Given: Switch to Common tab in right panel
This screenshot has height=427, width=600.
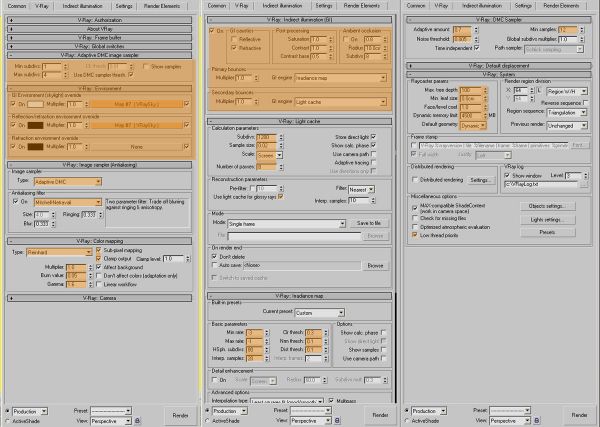Looking at the screenshot, I should (x=416, y=6).
